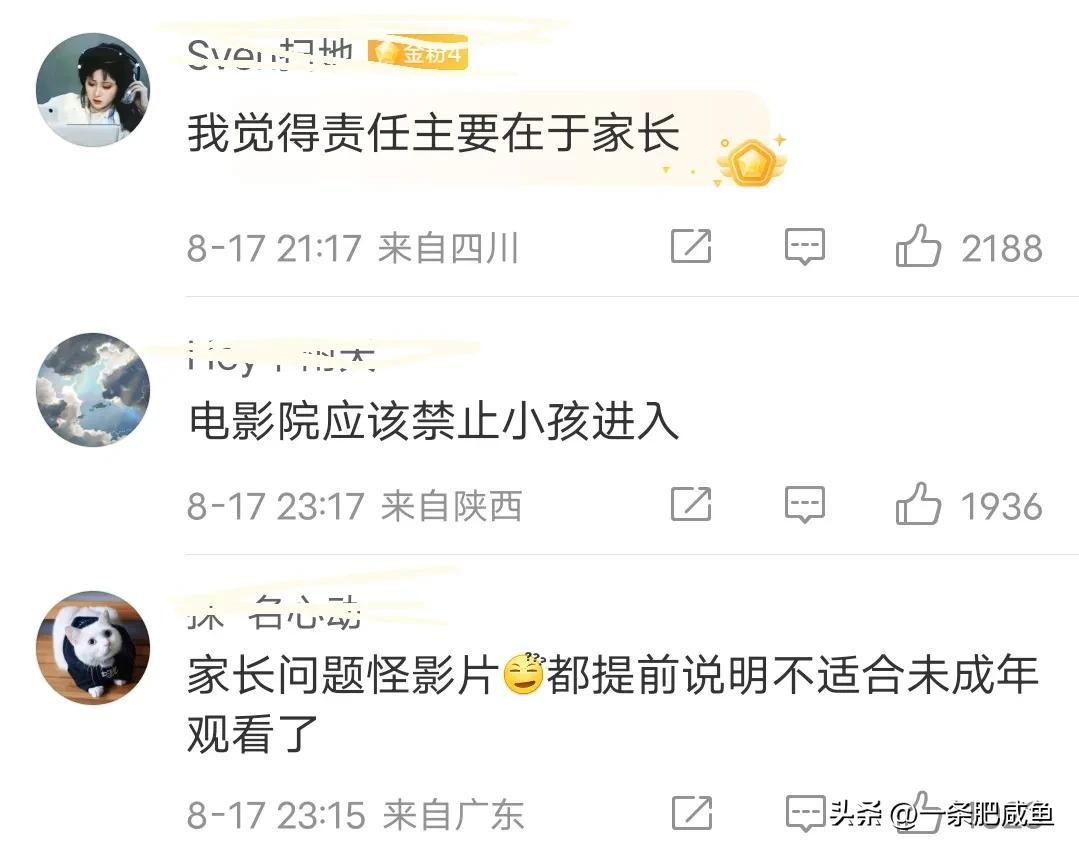Tap the 2188 like count
This screenshot has height=852, width=1079.
pos(1002,248)
